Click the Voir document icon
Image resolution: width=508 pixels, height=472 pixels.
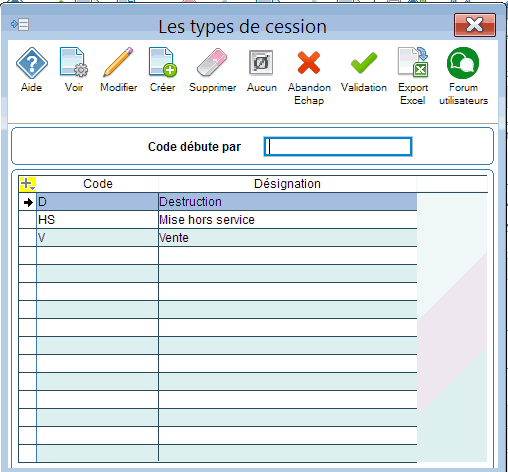point(74,62)
